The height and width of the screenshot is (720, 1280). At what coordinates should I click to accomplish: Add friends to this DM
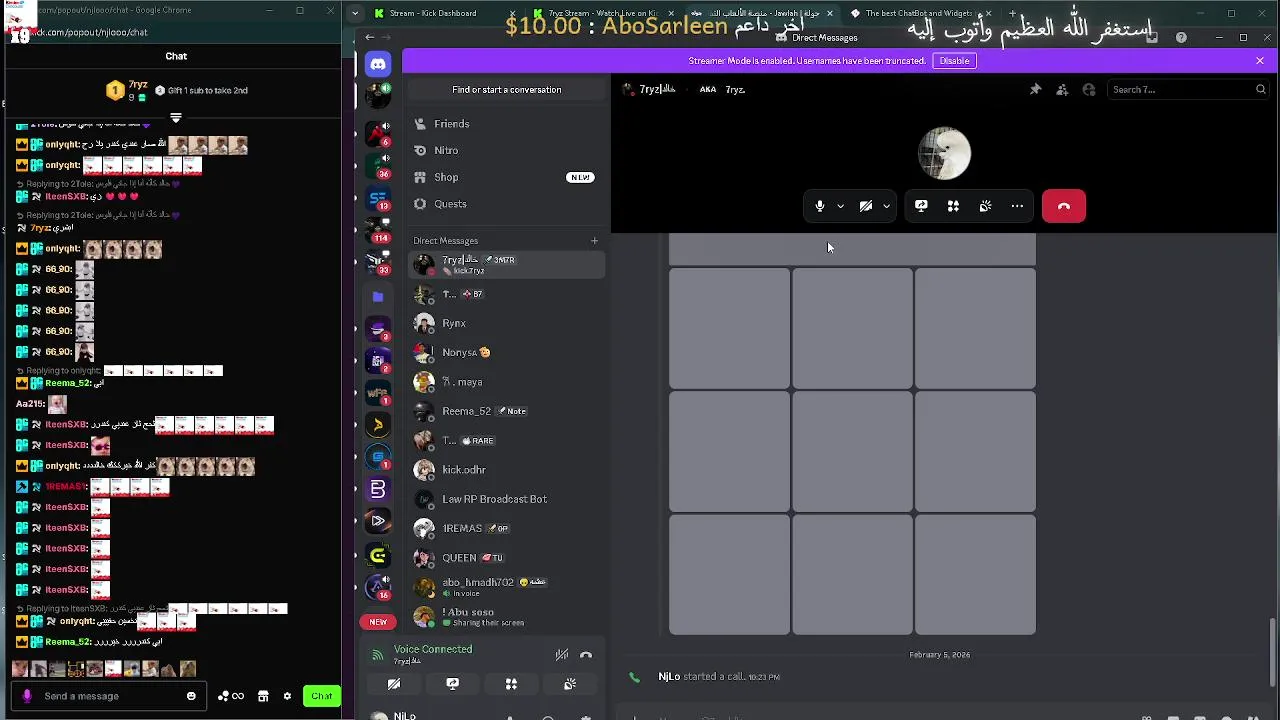tap(1062, 89)
